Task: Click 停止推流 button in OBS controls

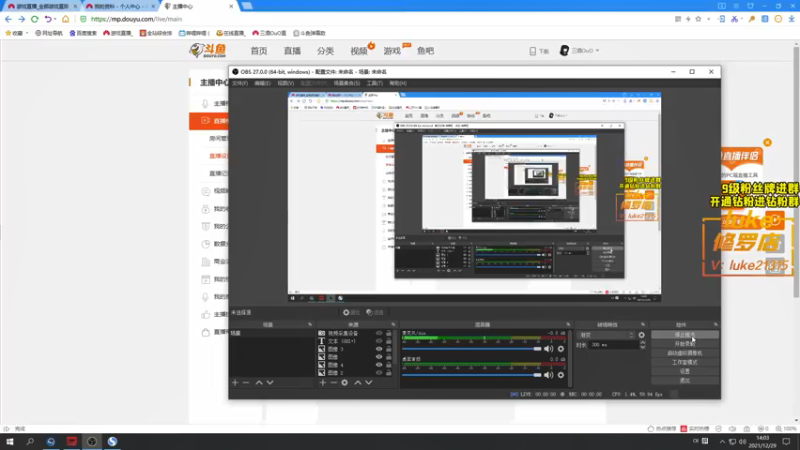Action: coord(685,335)
